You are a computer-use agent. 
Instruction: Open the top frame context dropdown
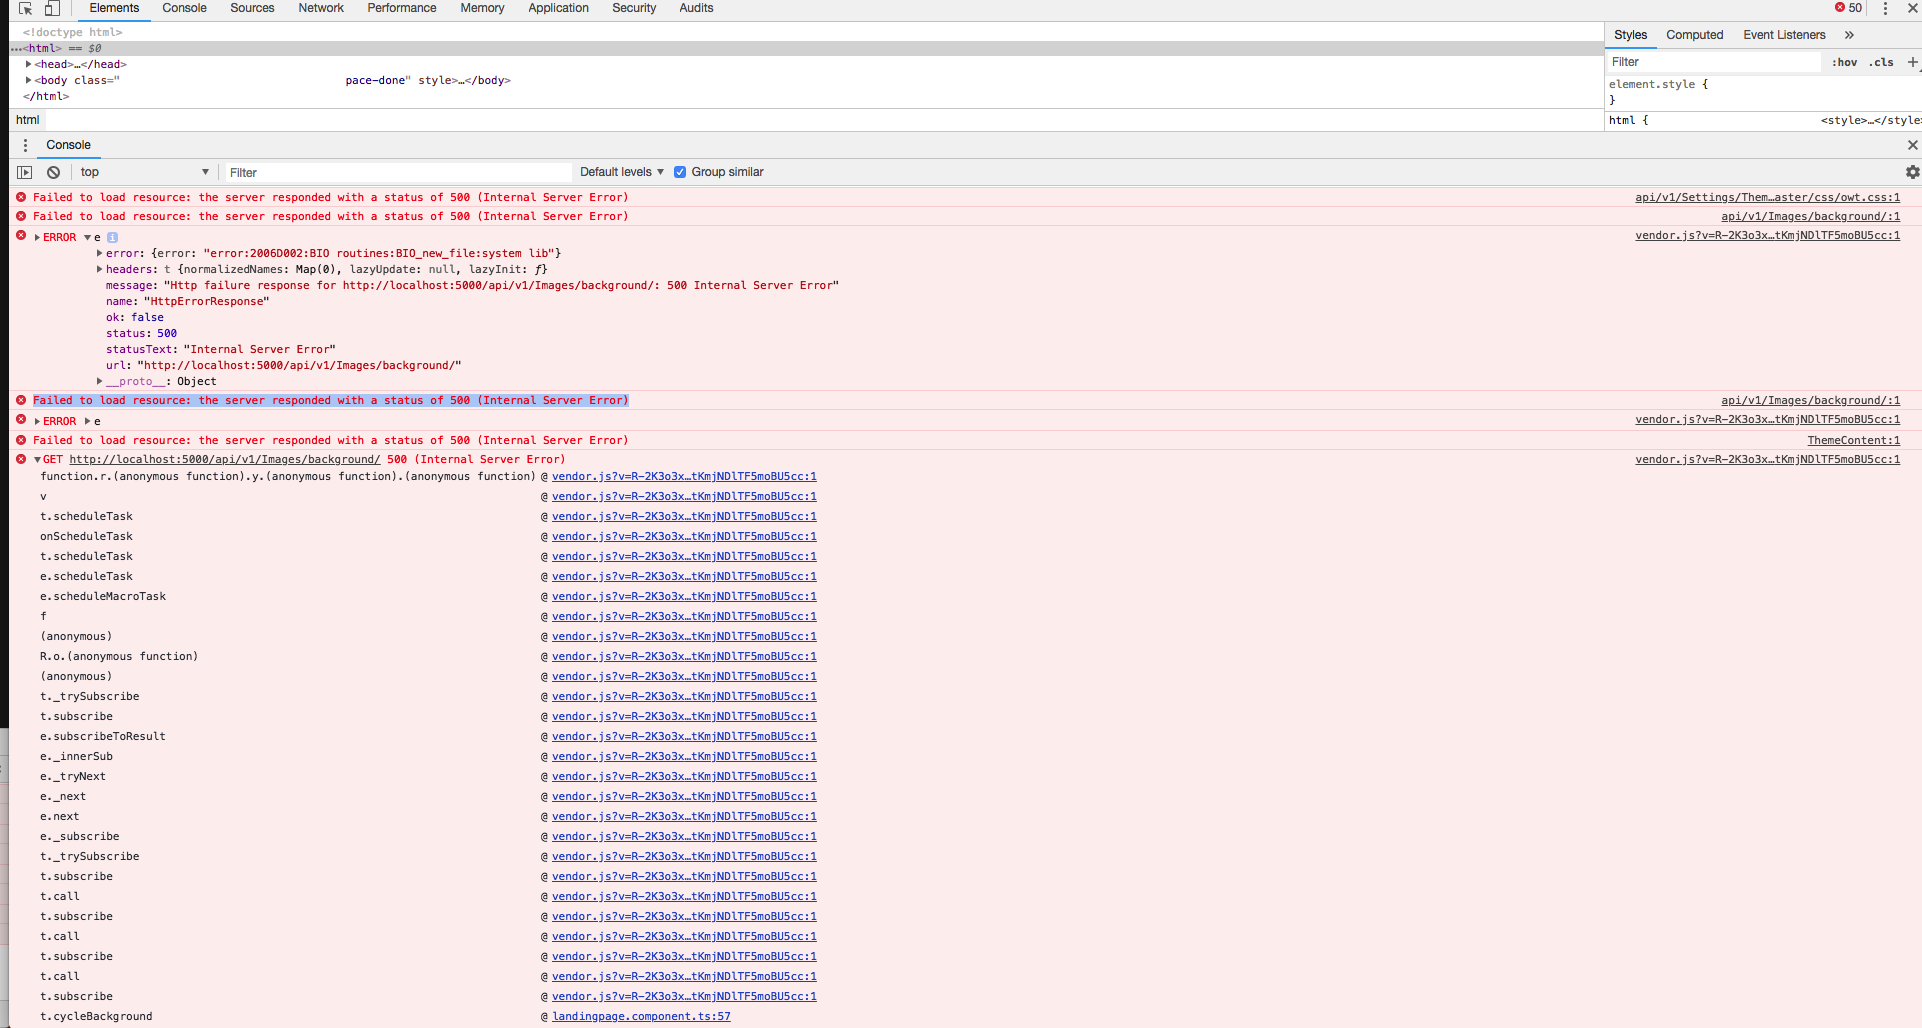pos(144,172)
